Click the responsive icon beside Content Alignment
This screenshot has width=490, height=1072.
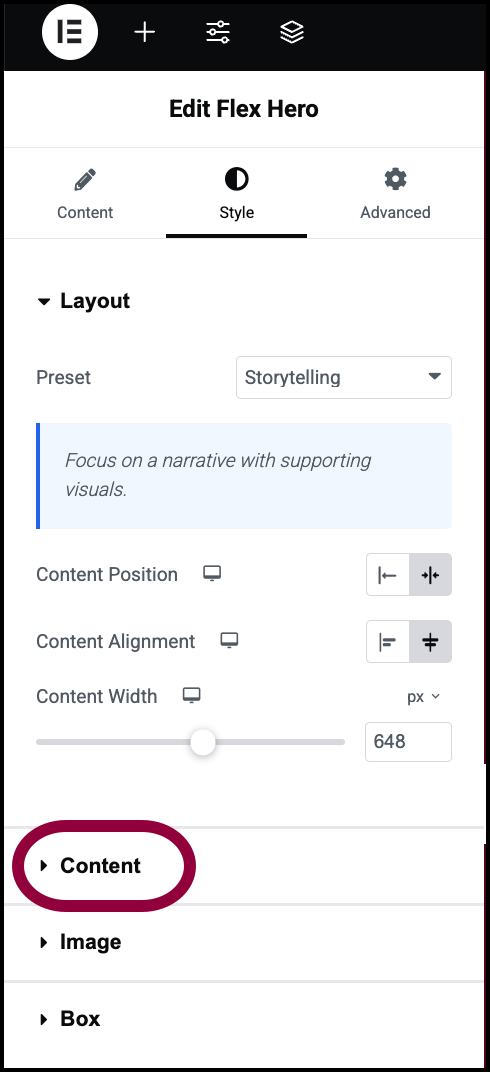[229, 641]
